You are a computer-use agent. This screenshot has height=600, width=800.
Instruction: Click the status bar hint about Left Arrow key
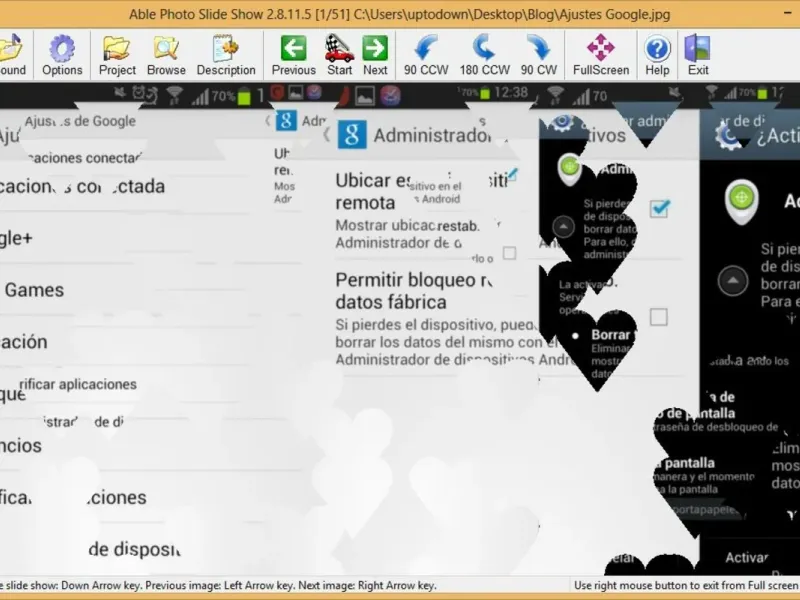coord(218,585)
